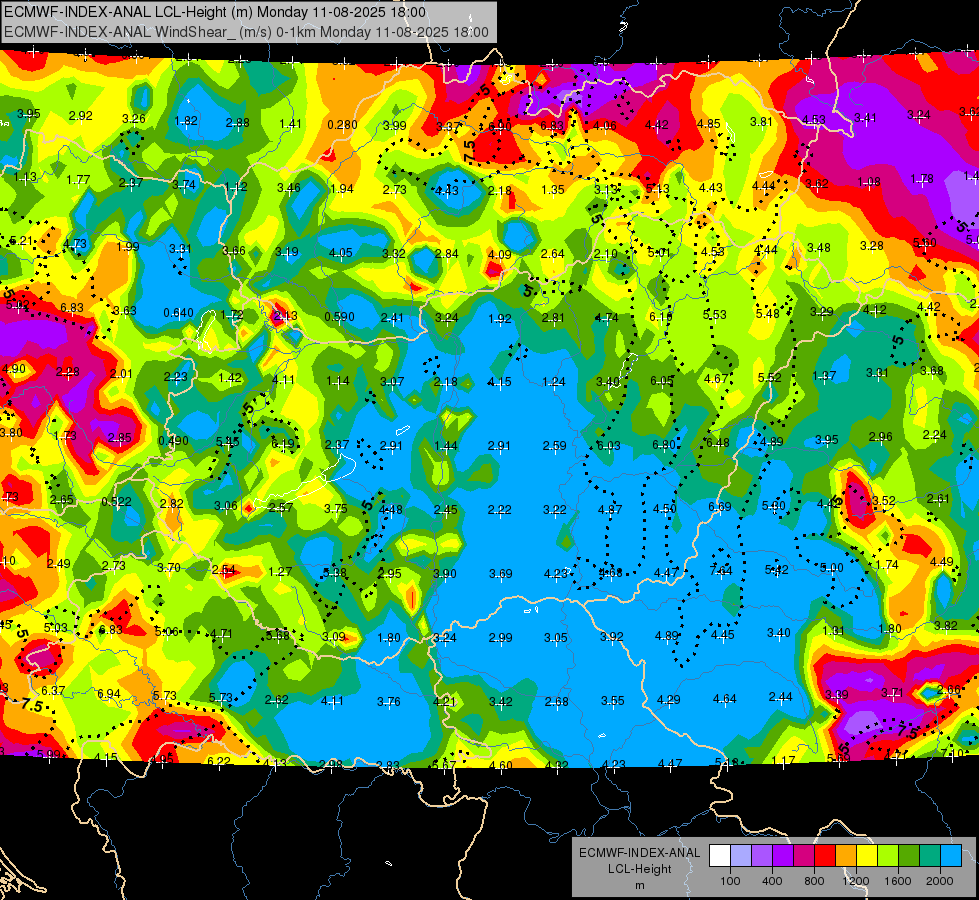Click the orange swatch in the legend

tap(846, 856)
